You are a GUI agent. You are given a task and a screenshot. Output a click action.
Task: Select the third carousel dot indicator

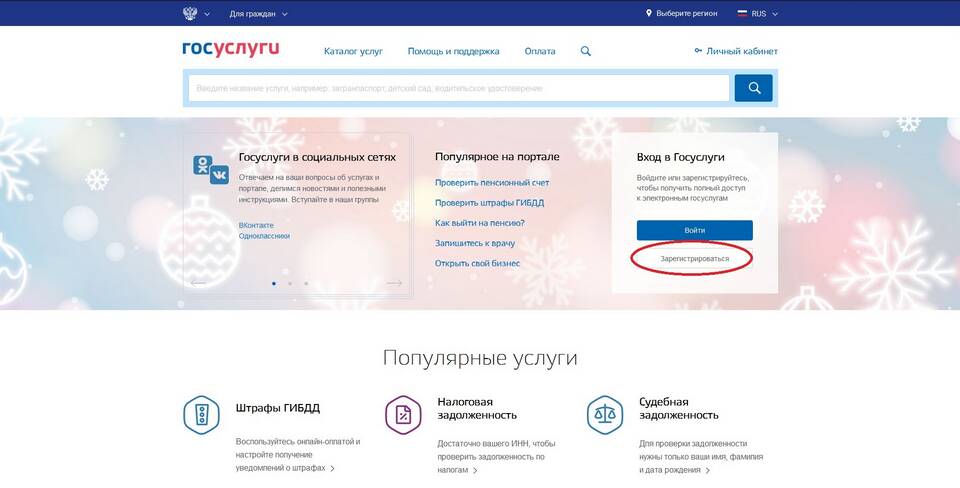[x=306, y=283]
